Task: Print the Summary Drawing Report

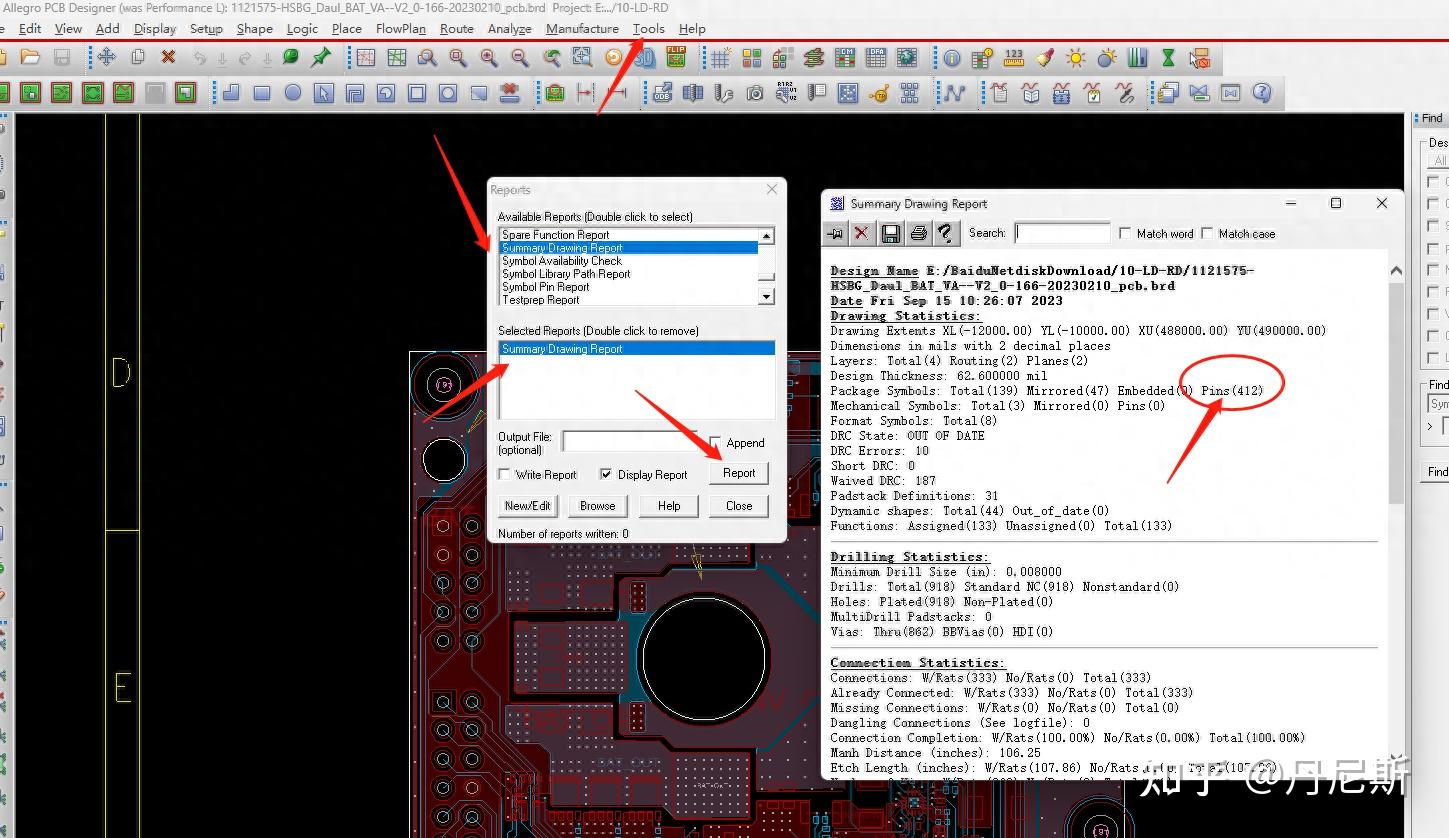Action: click(x=918, y=233)
